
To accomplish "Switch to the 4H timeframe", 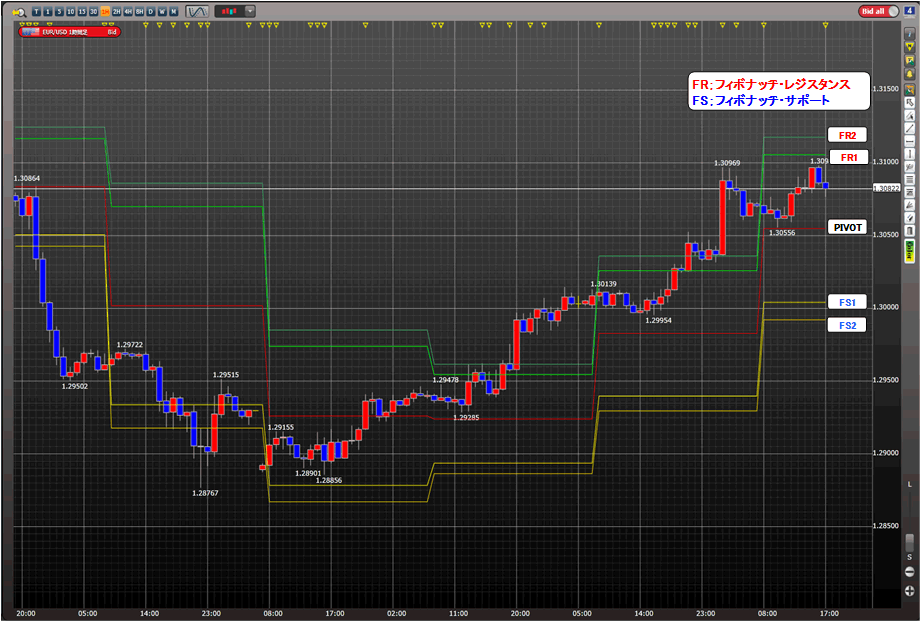I will point(128,12).
